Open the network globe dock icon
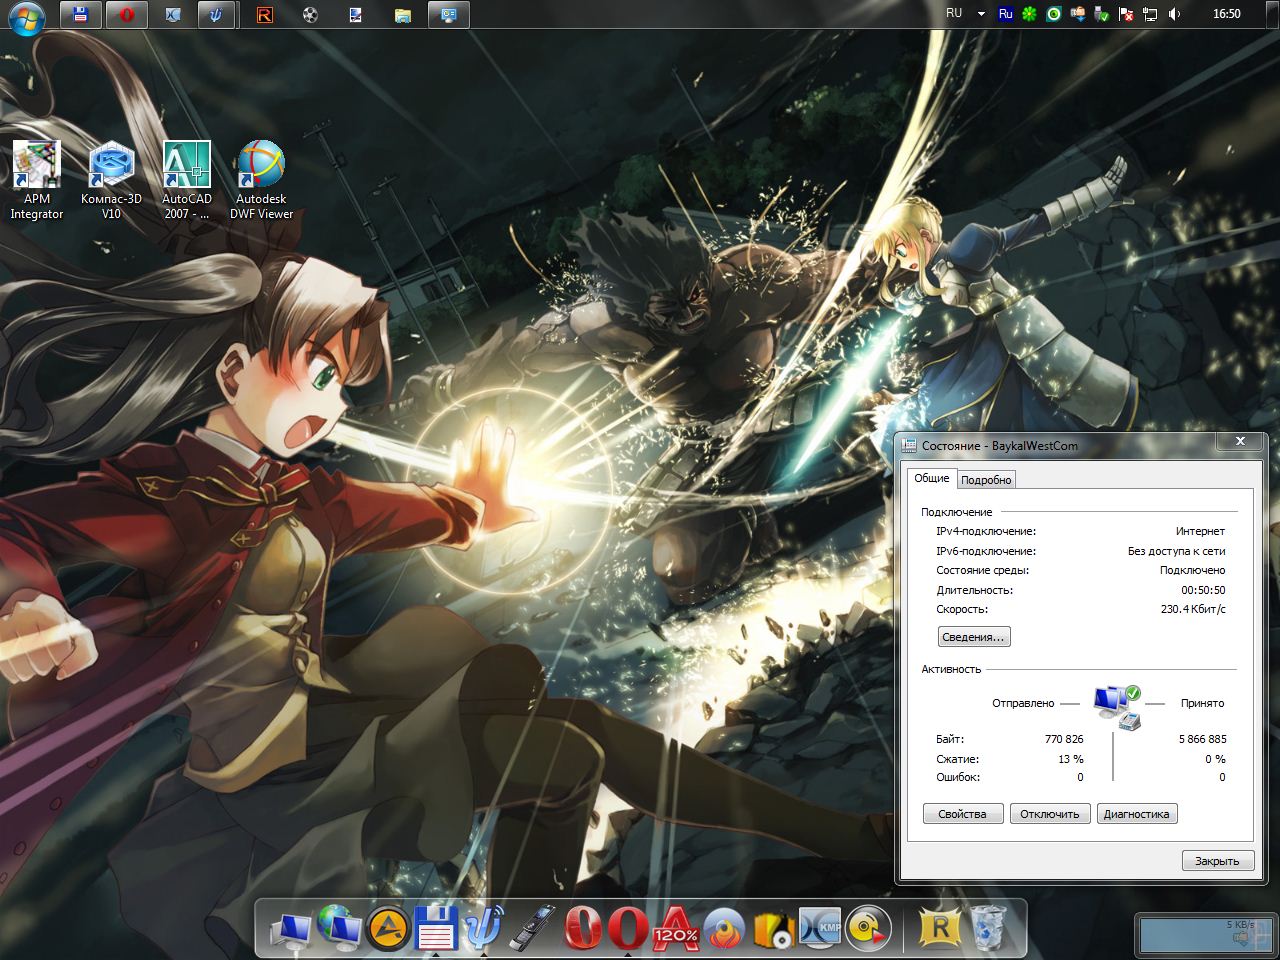The width and height of the screenshot is (1280, 960). pyautogui.click(x=339, y=927)
